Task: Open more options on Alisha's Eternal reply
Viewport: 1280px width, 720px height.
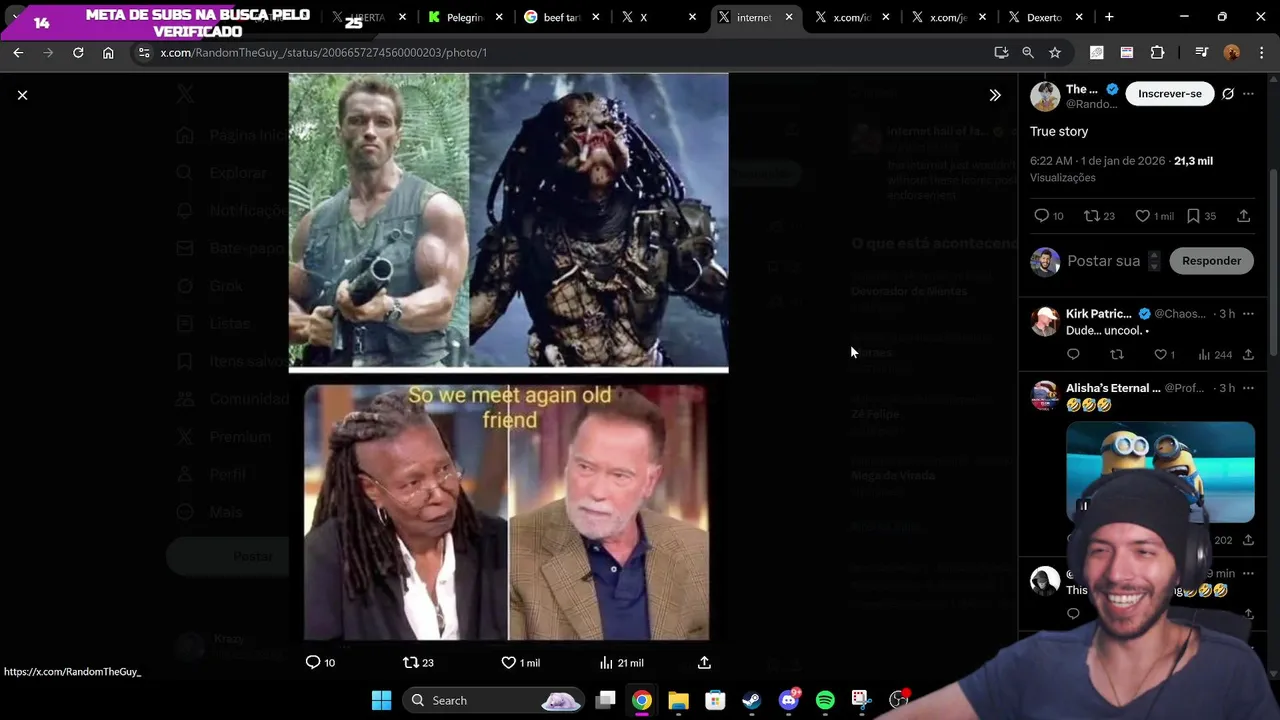Action: tap(1248, 388)
